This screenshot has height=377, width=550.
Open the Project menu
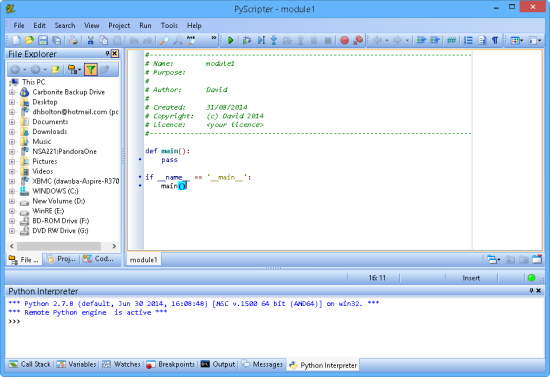119,25
